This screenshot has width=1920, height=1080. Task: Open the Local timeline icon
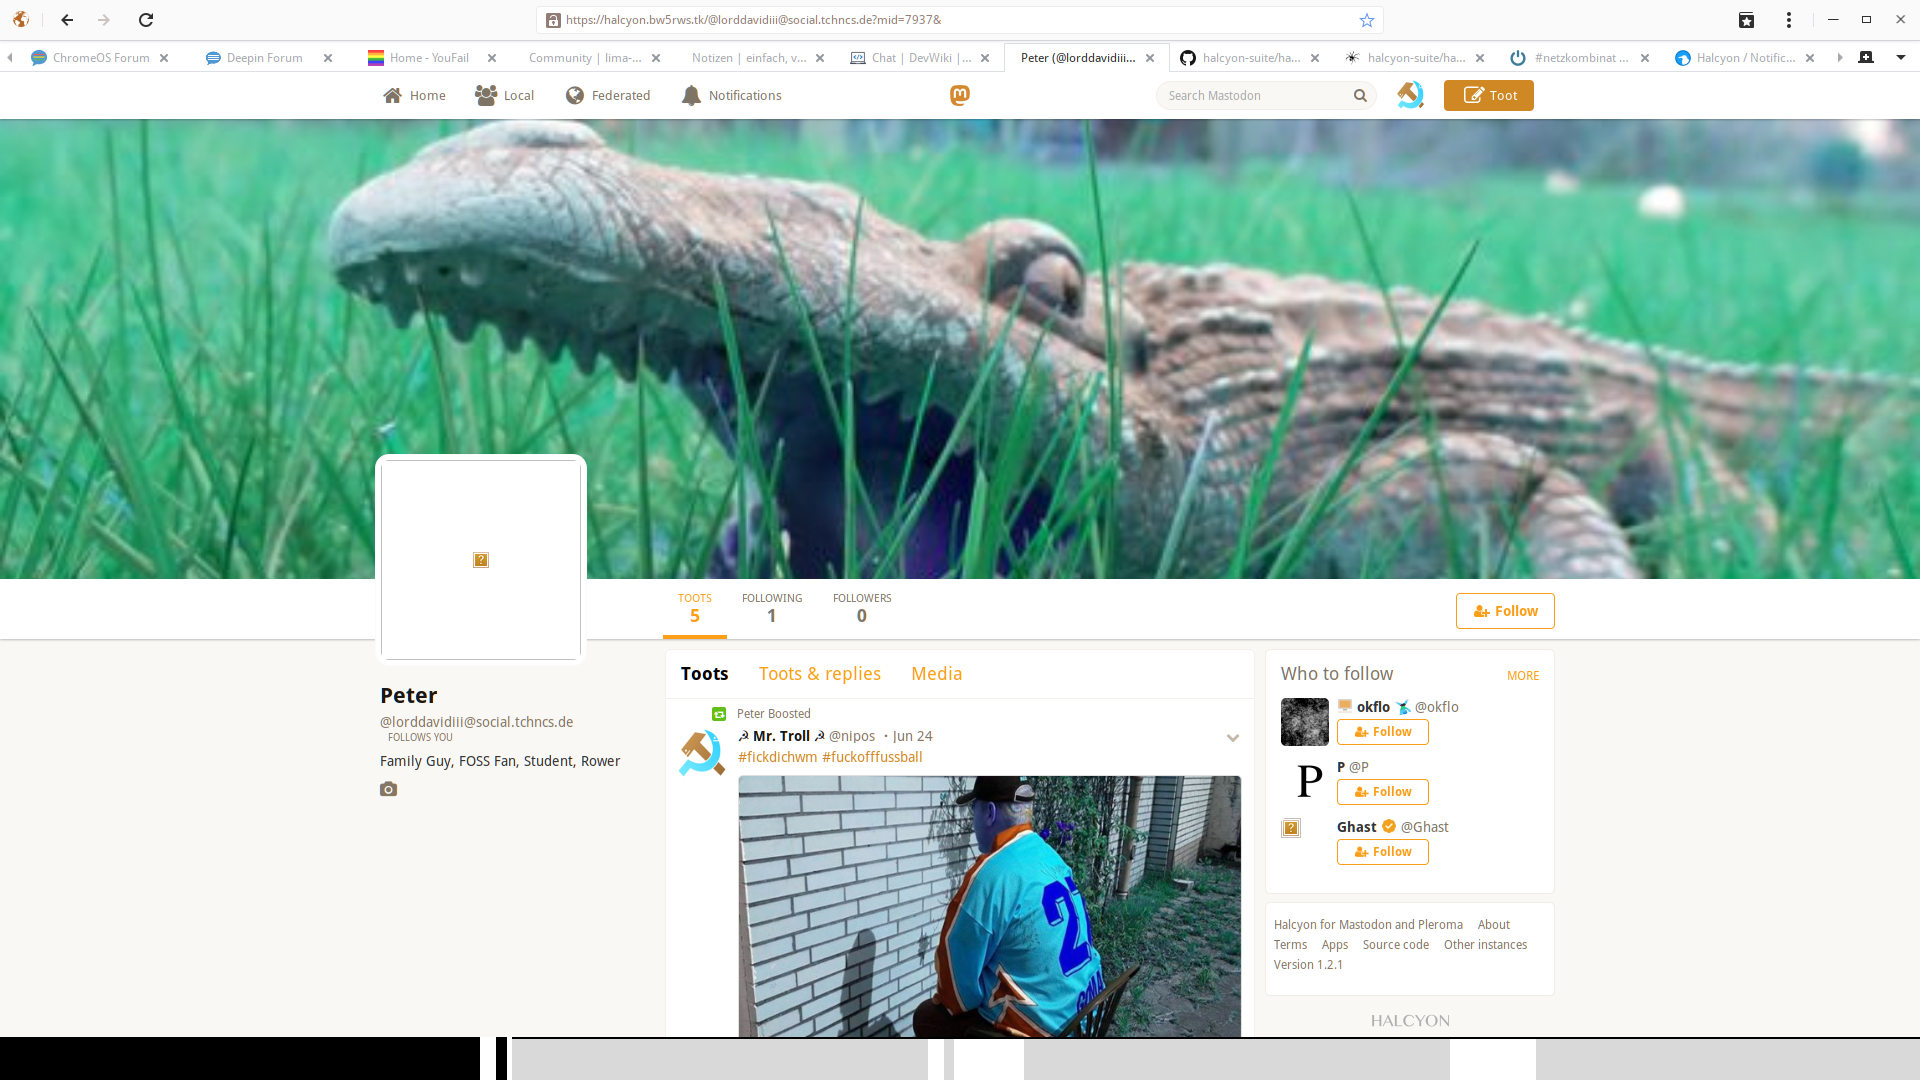[486, 96]
